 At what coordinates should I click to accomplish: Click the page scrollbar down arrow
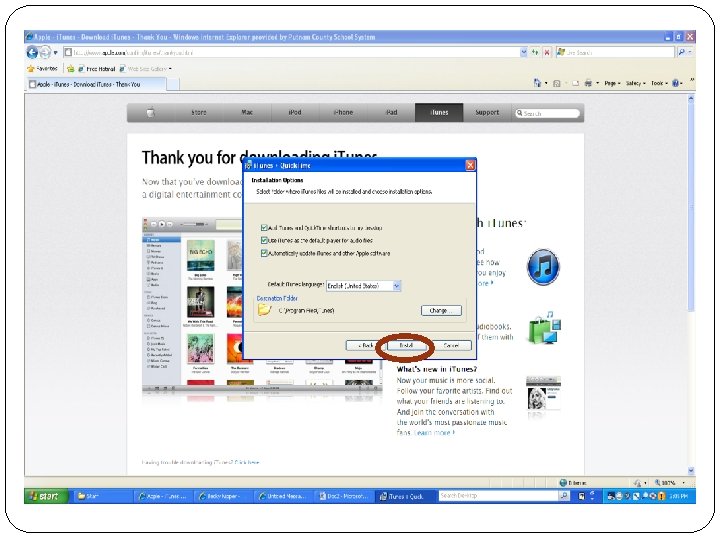coord(691,471)
